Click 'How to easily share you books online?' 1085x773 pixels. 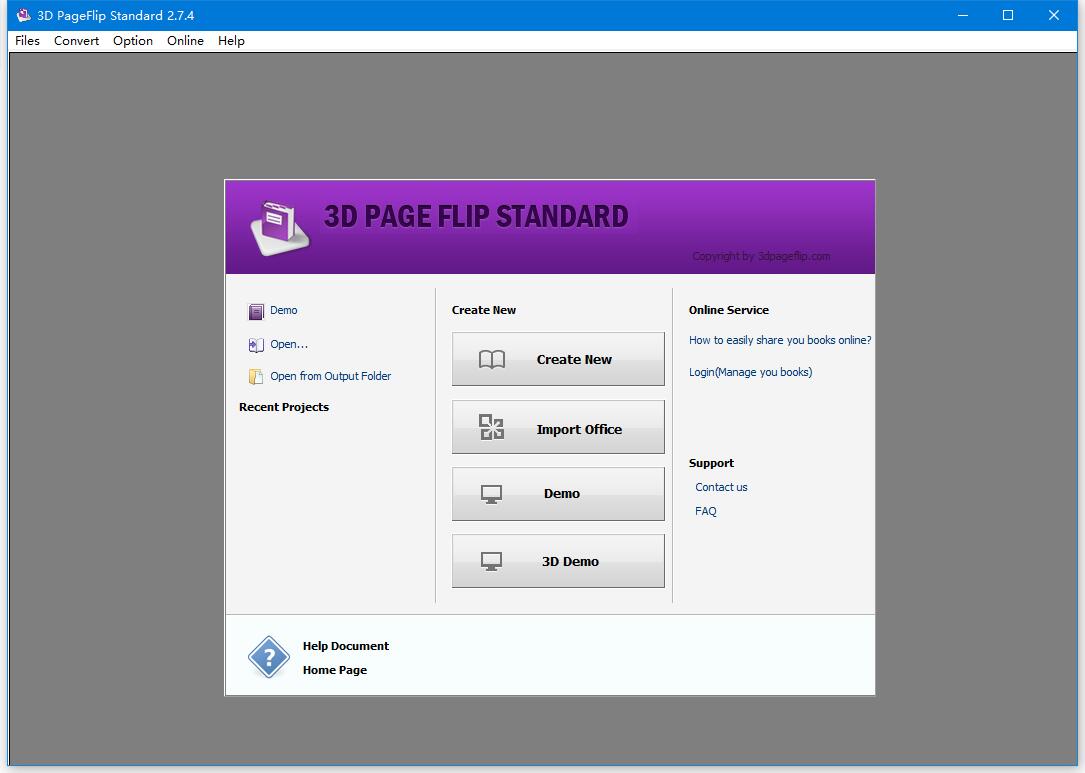point(780,340)
